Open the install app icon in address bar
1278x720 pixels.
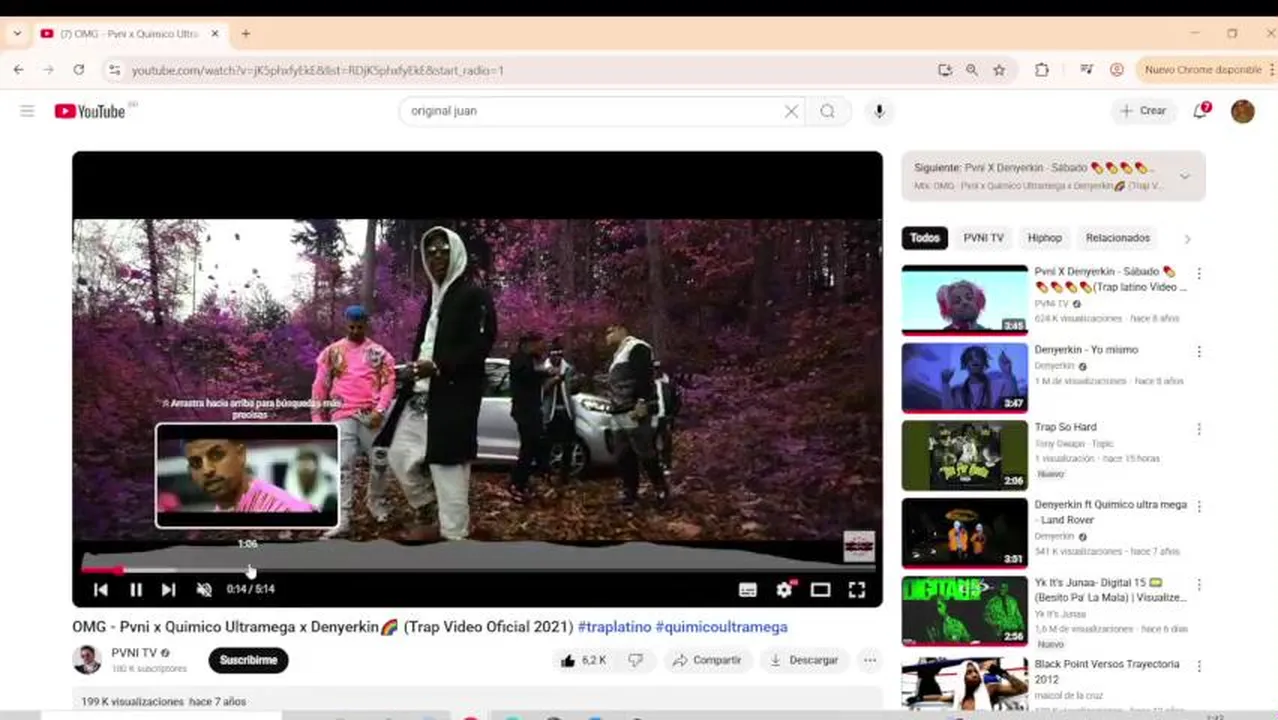945,70
